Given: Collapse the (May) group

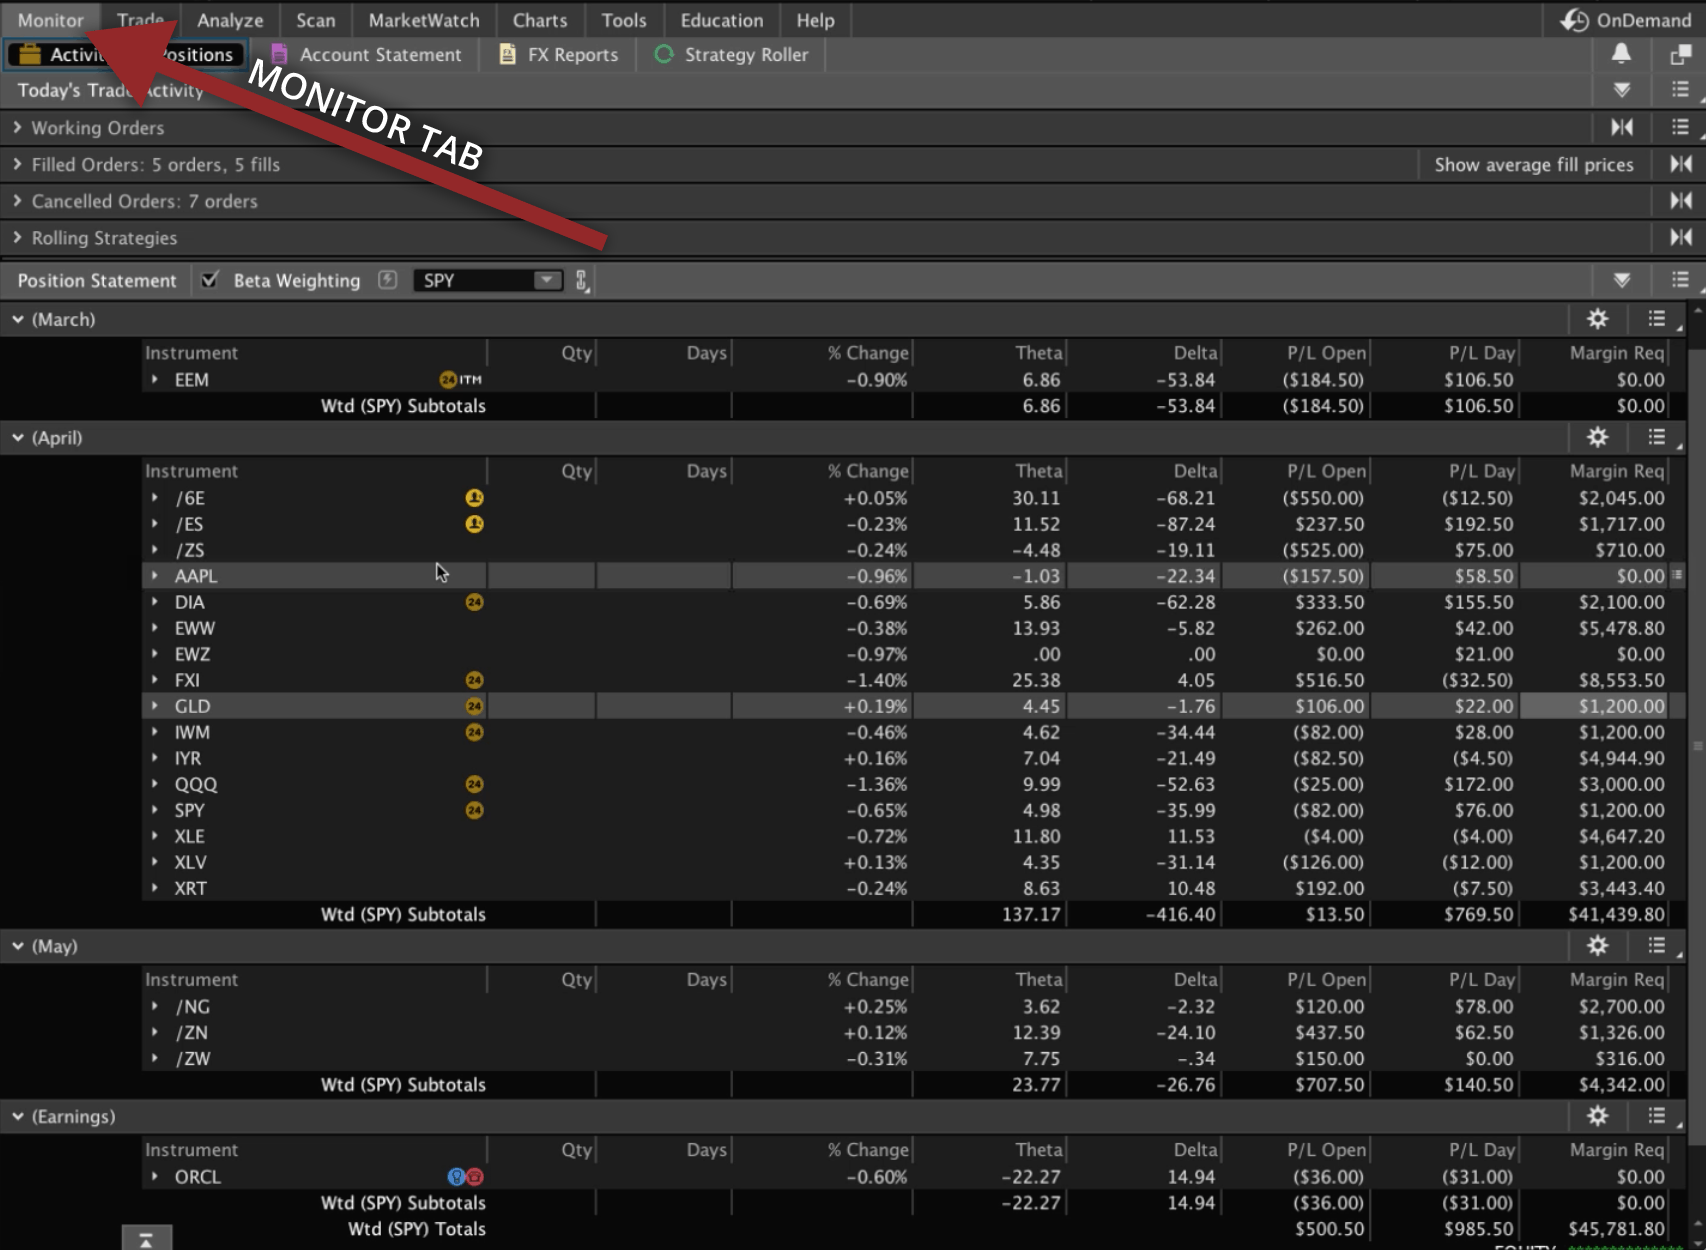Looking at the screenshot, I should [17, 946].
